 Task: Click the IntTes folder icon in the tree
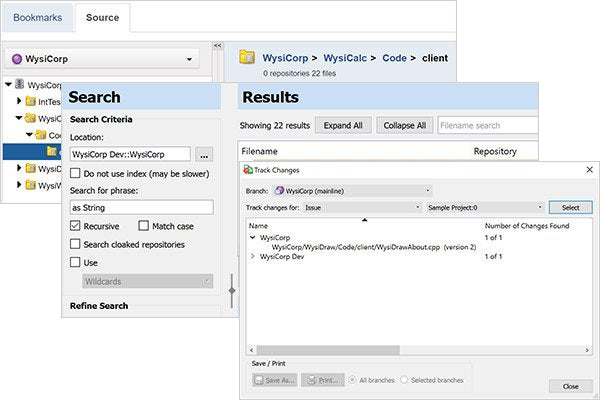pos(31,101)
